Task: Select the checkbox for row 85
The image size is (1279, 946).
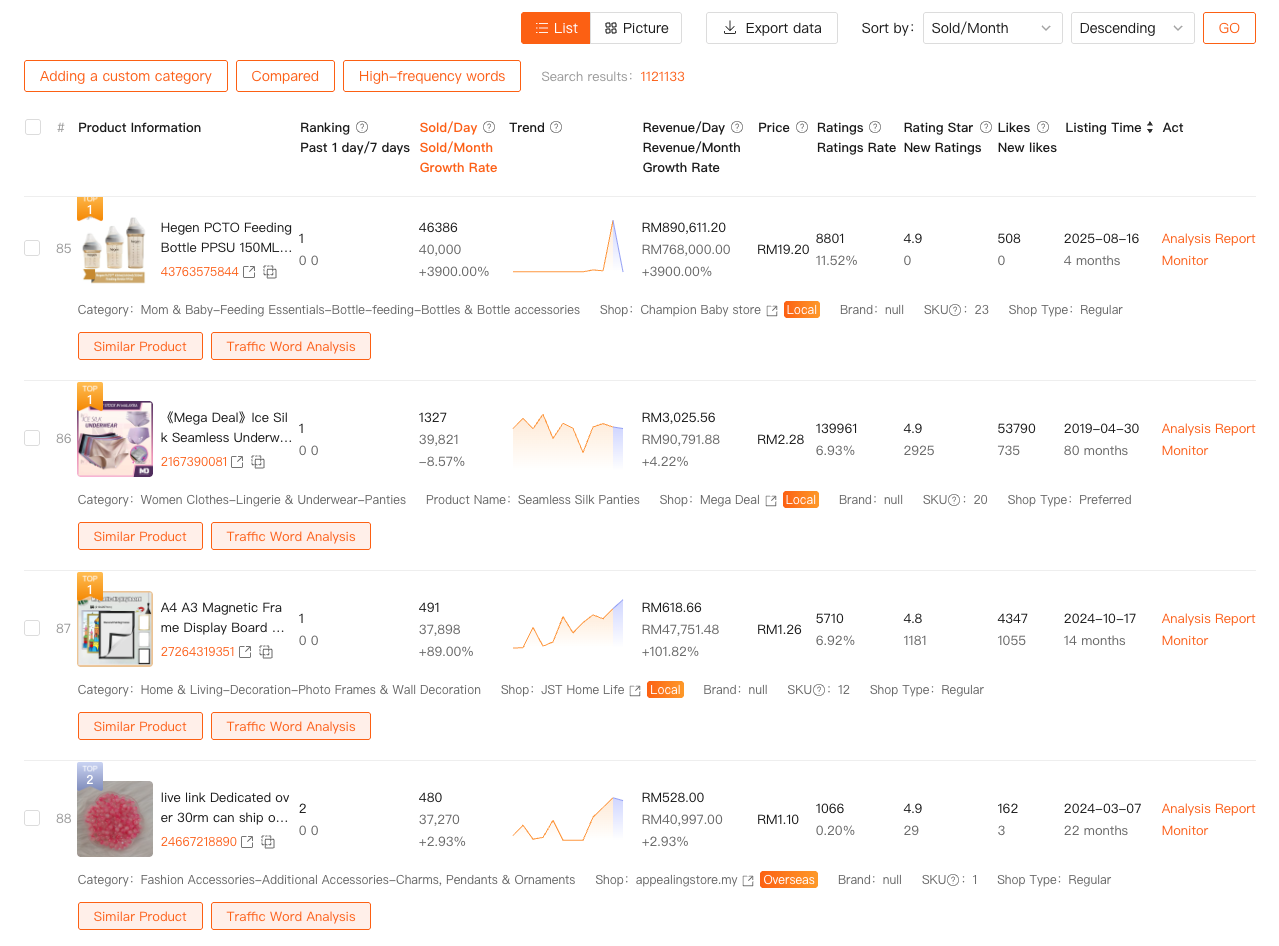Action: click(x=32, y=248)
